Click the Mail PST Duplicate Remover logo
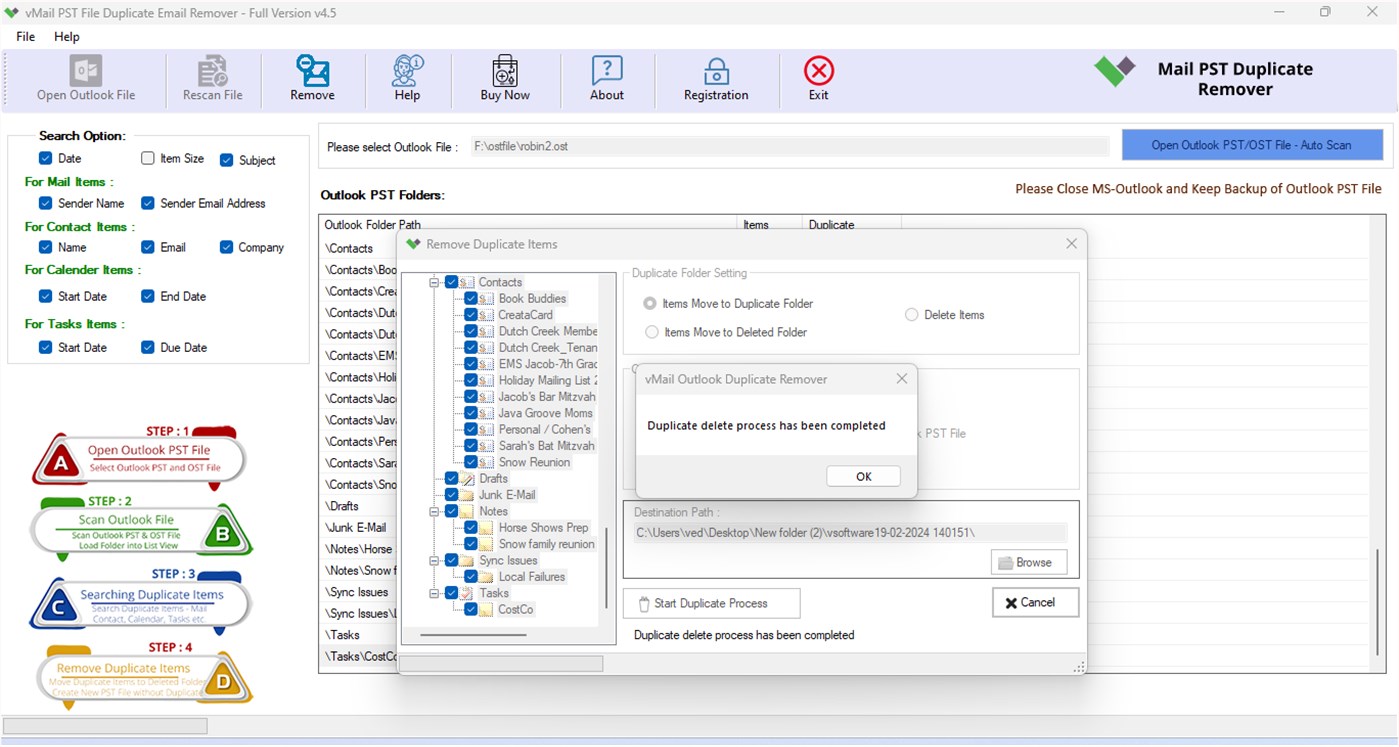 (x=1113, y=72)
